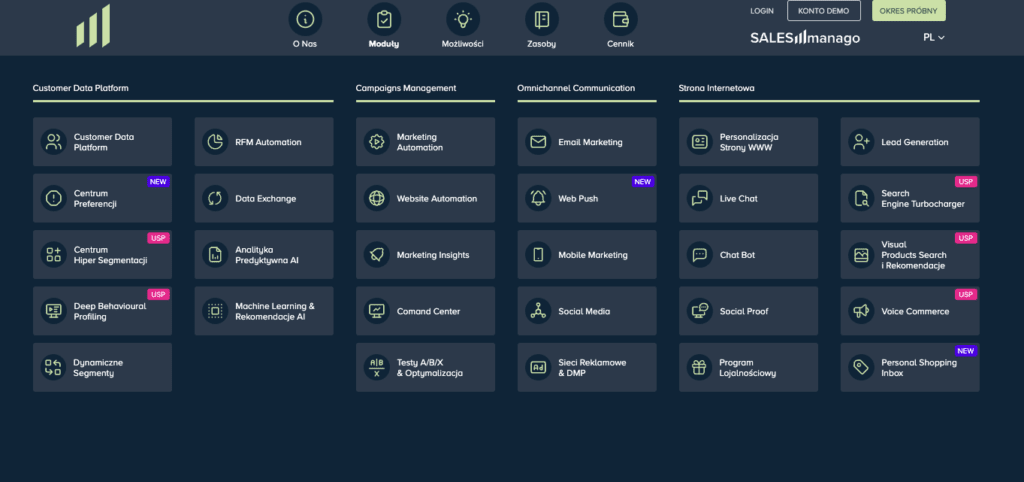The image size is (1024, 482).
Task: Click the "Voice Commerce" text
Action: 915,311
